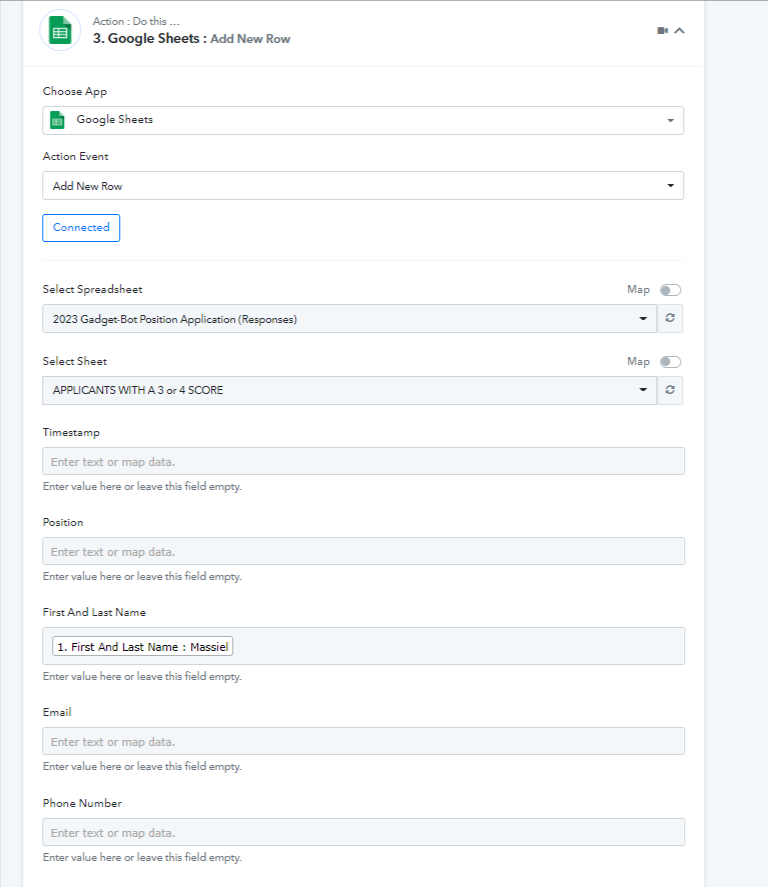Click the 'Action Event' label
This screenshot has width=768, height=887.
pos(76,157)
